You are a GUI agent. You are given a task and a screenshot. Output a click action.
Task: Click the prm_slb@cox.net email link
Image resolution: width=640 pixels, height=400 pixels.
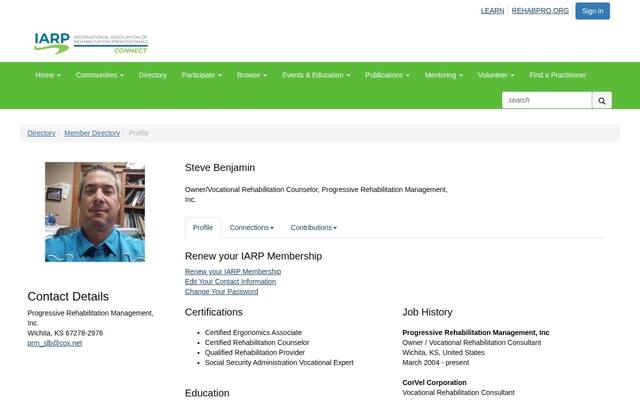[55, 343]
